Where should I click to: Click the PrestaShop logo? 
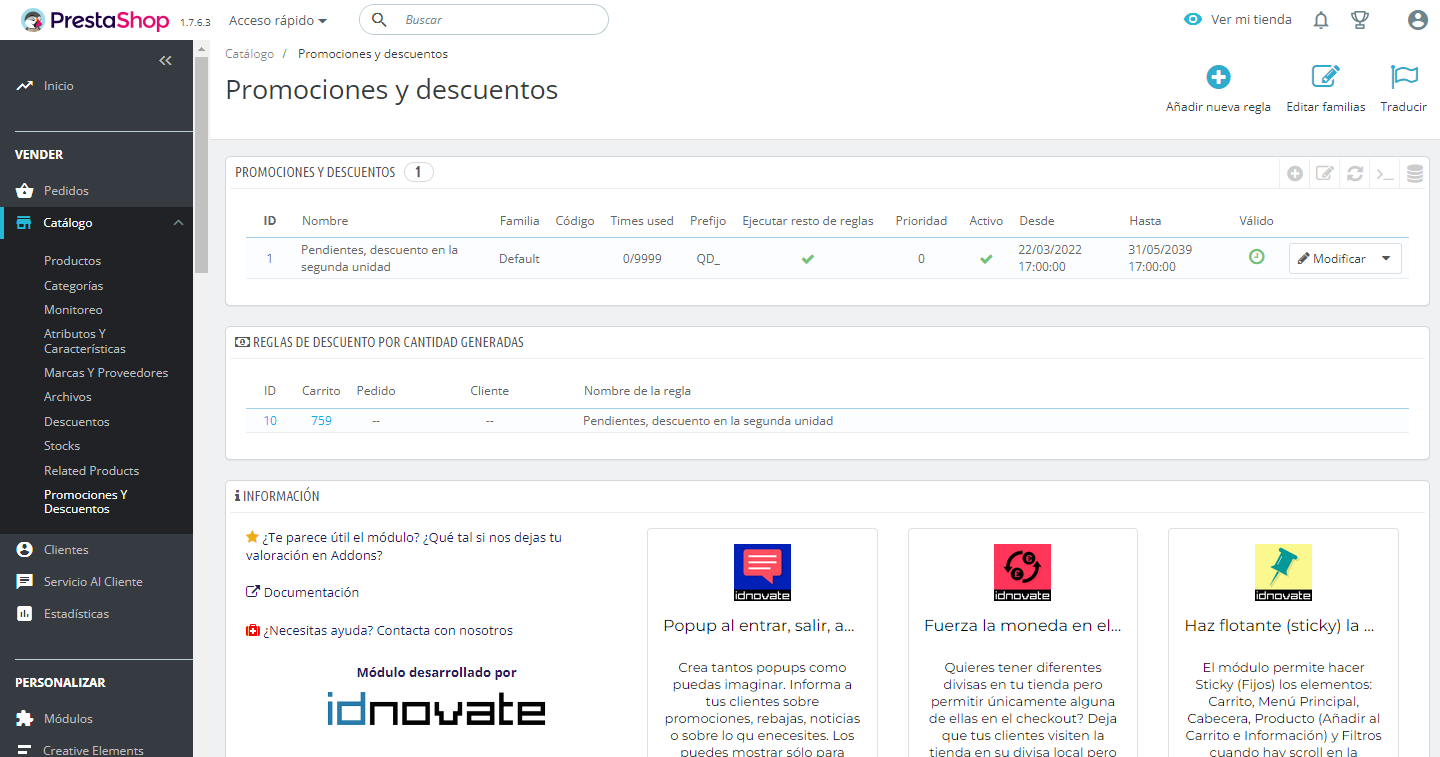96,20
